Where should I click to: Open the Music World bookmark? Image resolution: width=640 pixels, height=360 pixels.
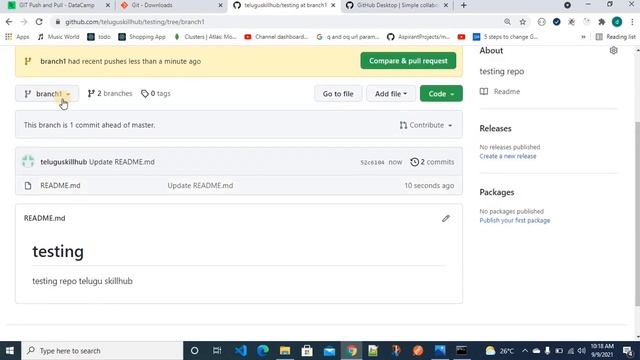[59, 37]
